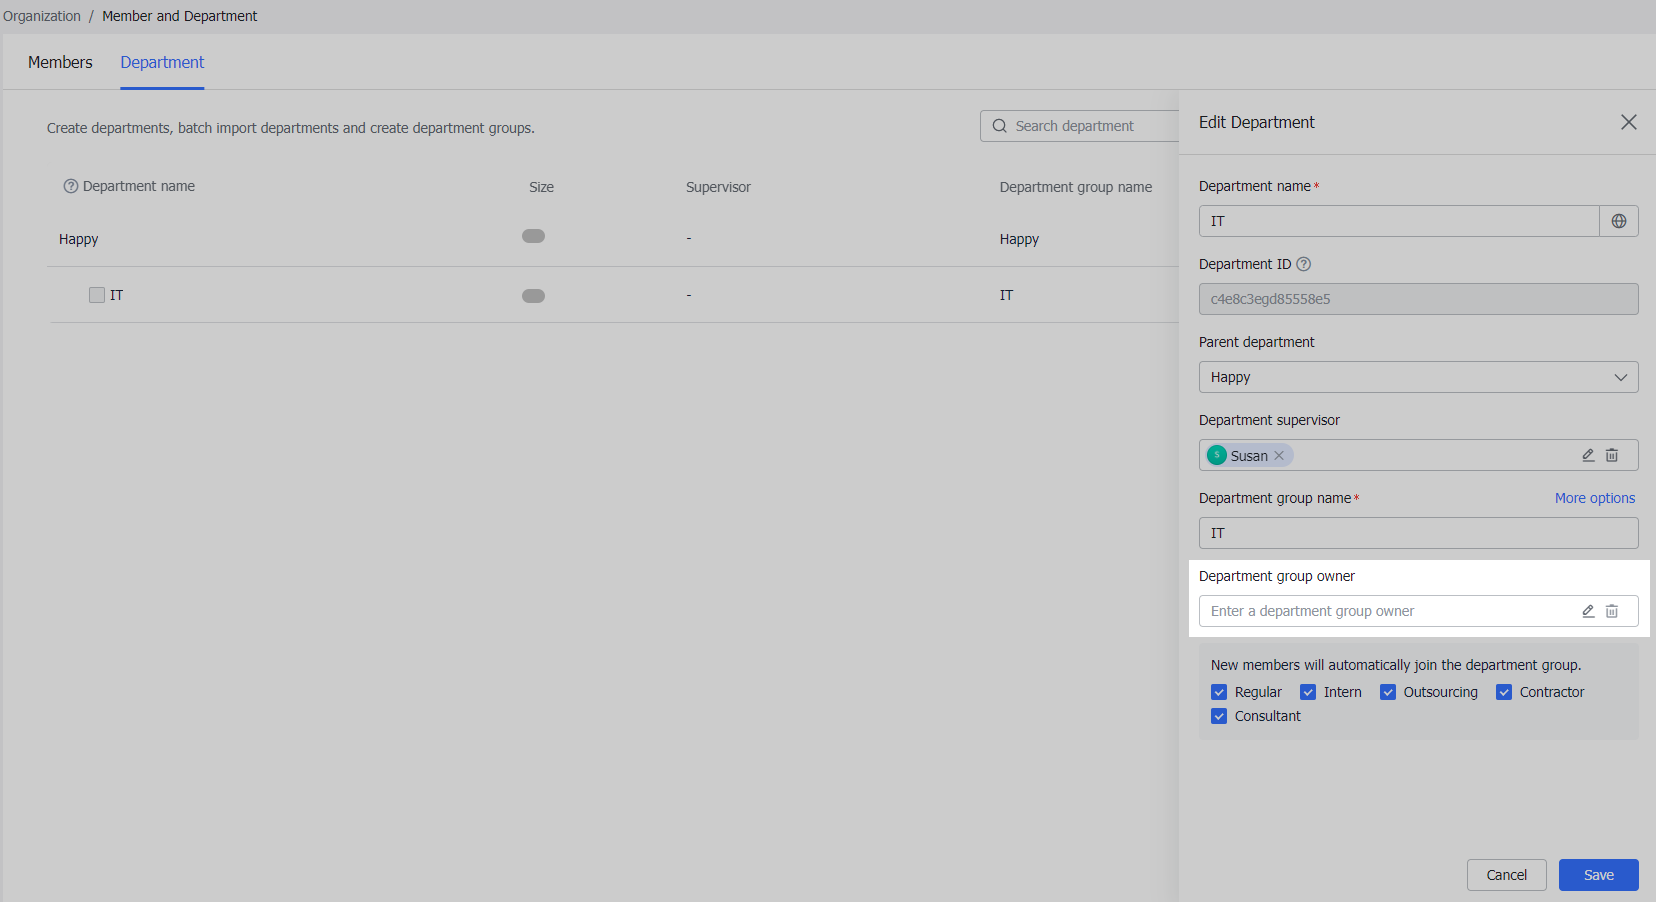Click the Organization breadcrumb link

click(x=41, y=15)
